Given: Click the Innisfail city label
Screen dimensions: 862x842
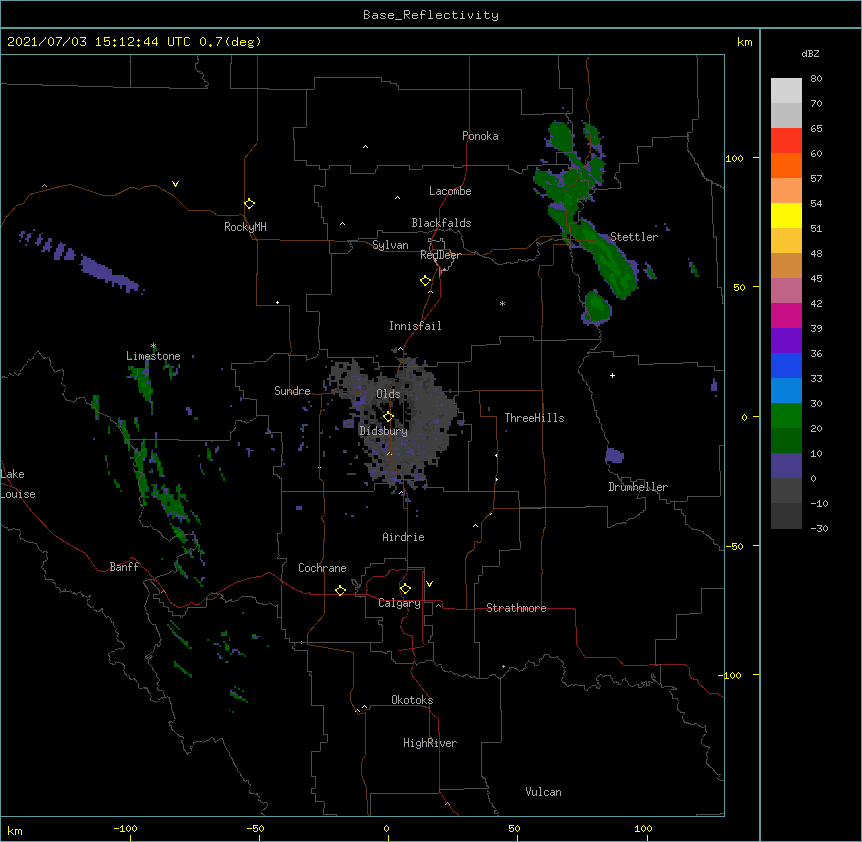Looking at the screenshot, I should click(x=415, y=326).
